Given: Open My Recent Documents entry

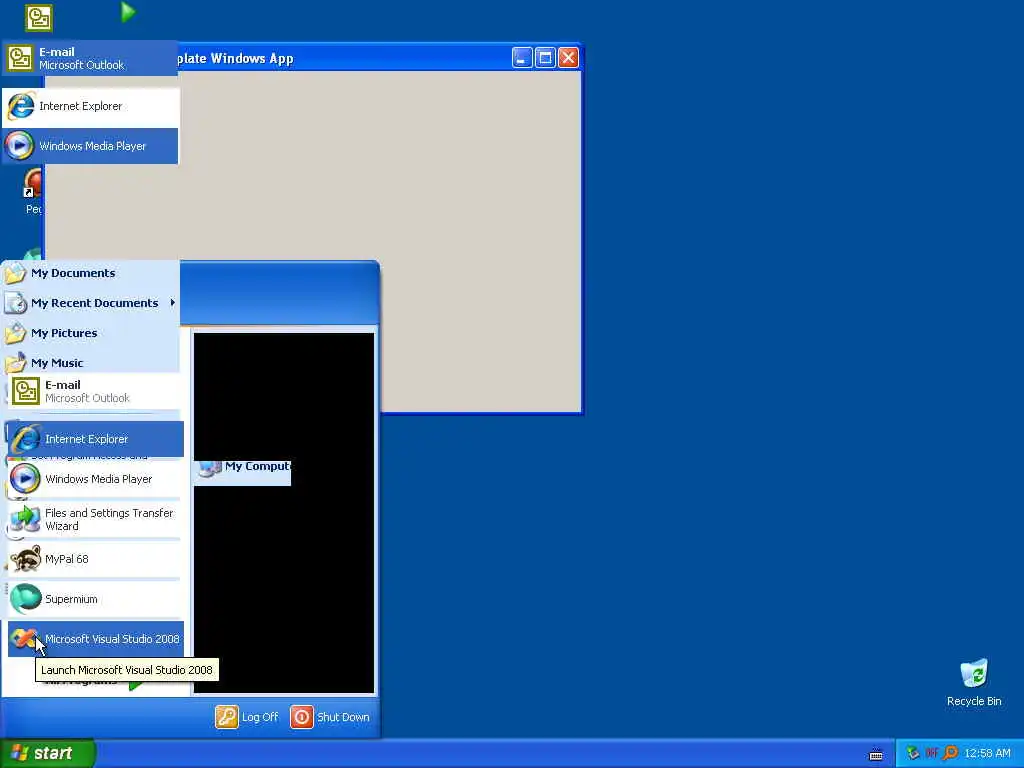Looking at the screenshot, I should click(91, 303).
